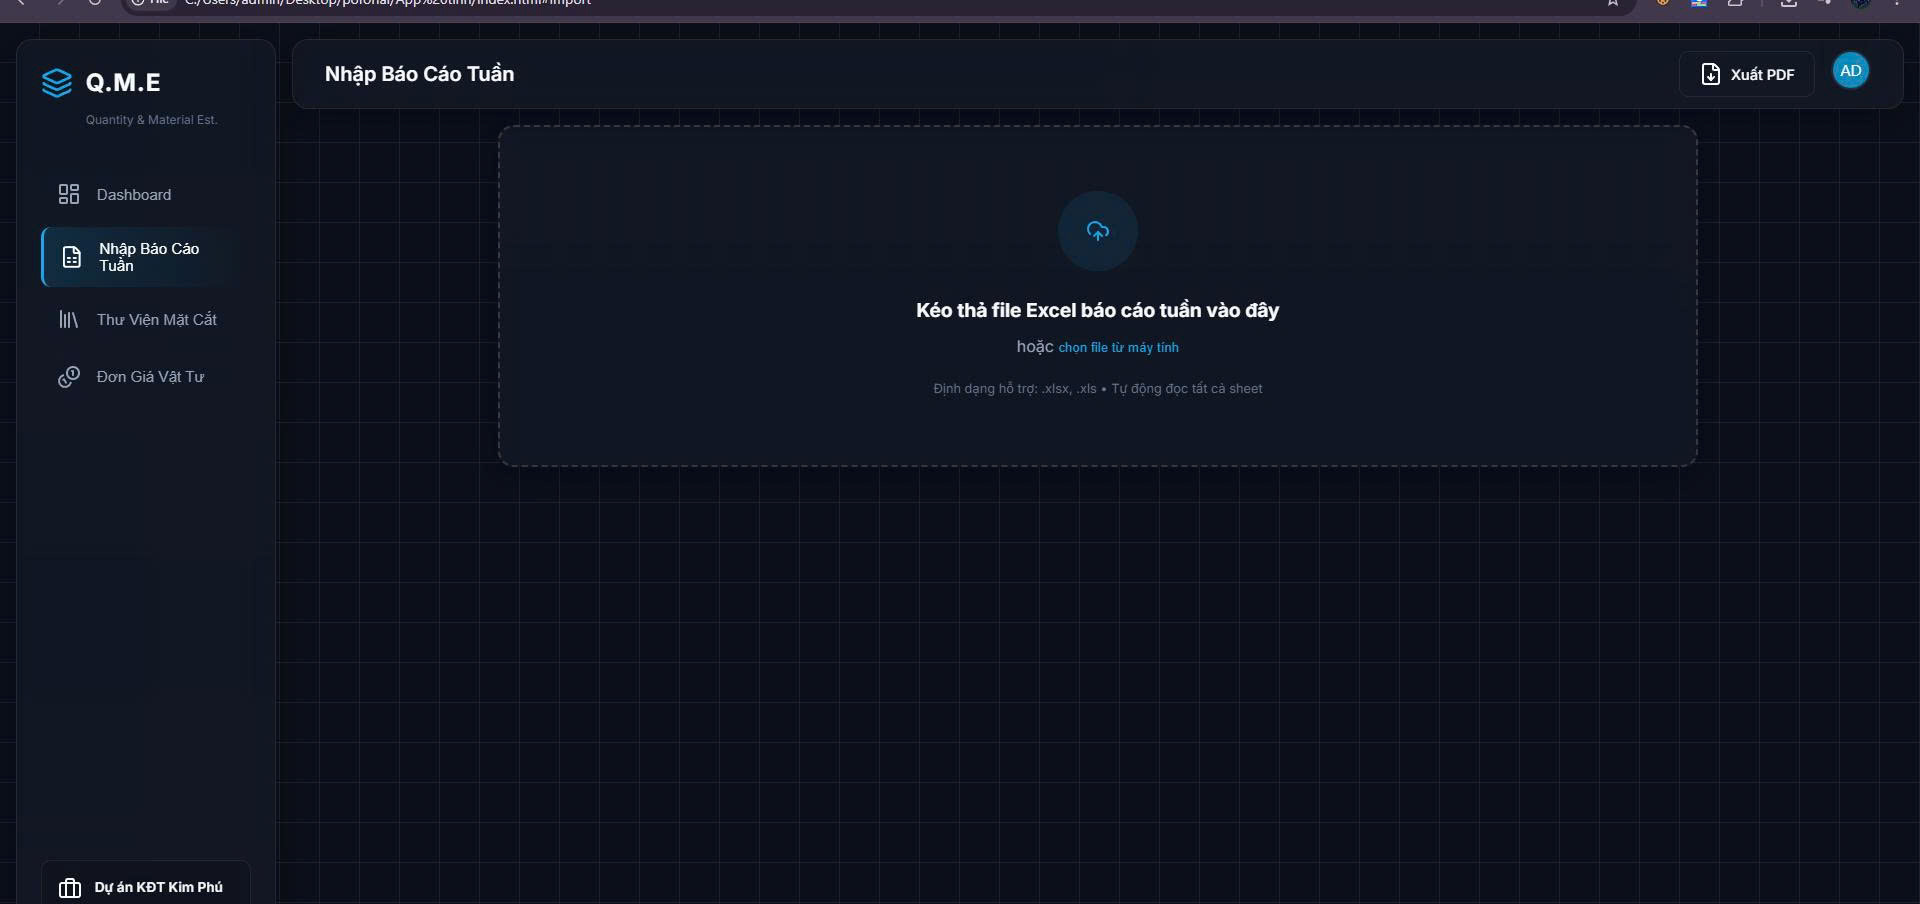Image resolution: width=1920 pixels, height=904 pixels.
Task: Open the AD user avatar
Action: click(x=1850, y=71)
